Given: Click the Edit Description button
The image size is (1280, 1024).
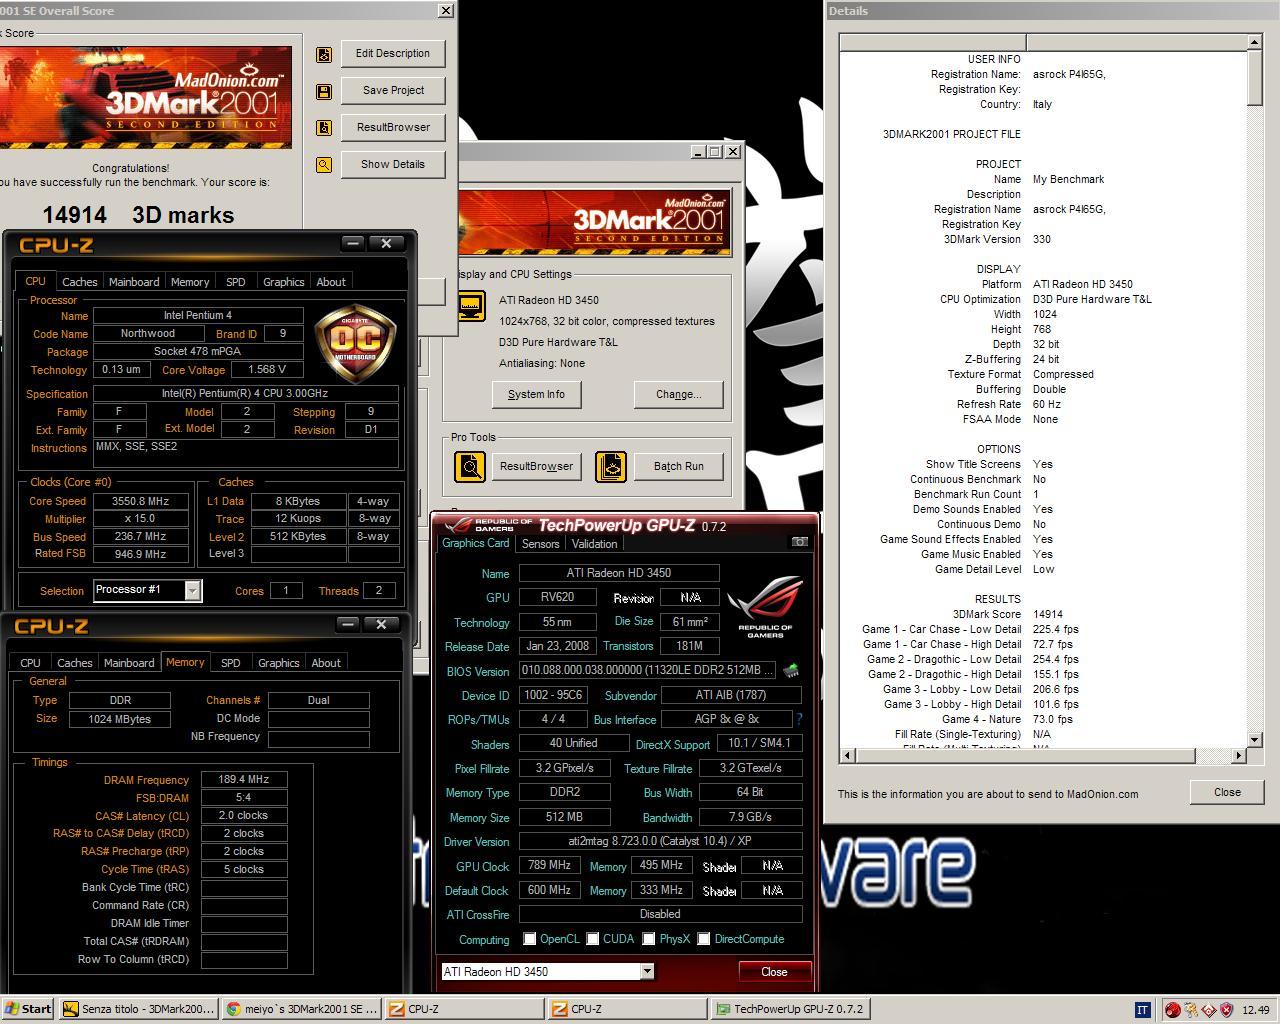Looking at the screenshot, I should pos(393,54).
